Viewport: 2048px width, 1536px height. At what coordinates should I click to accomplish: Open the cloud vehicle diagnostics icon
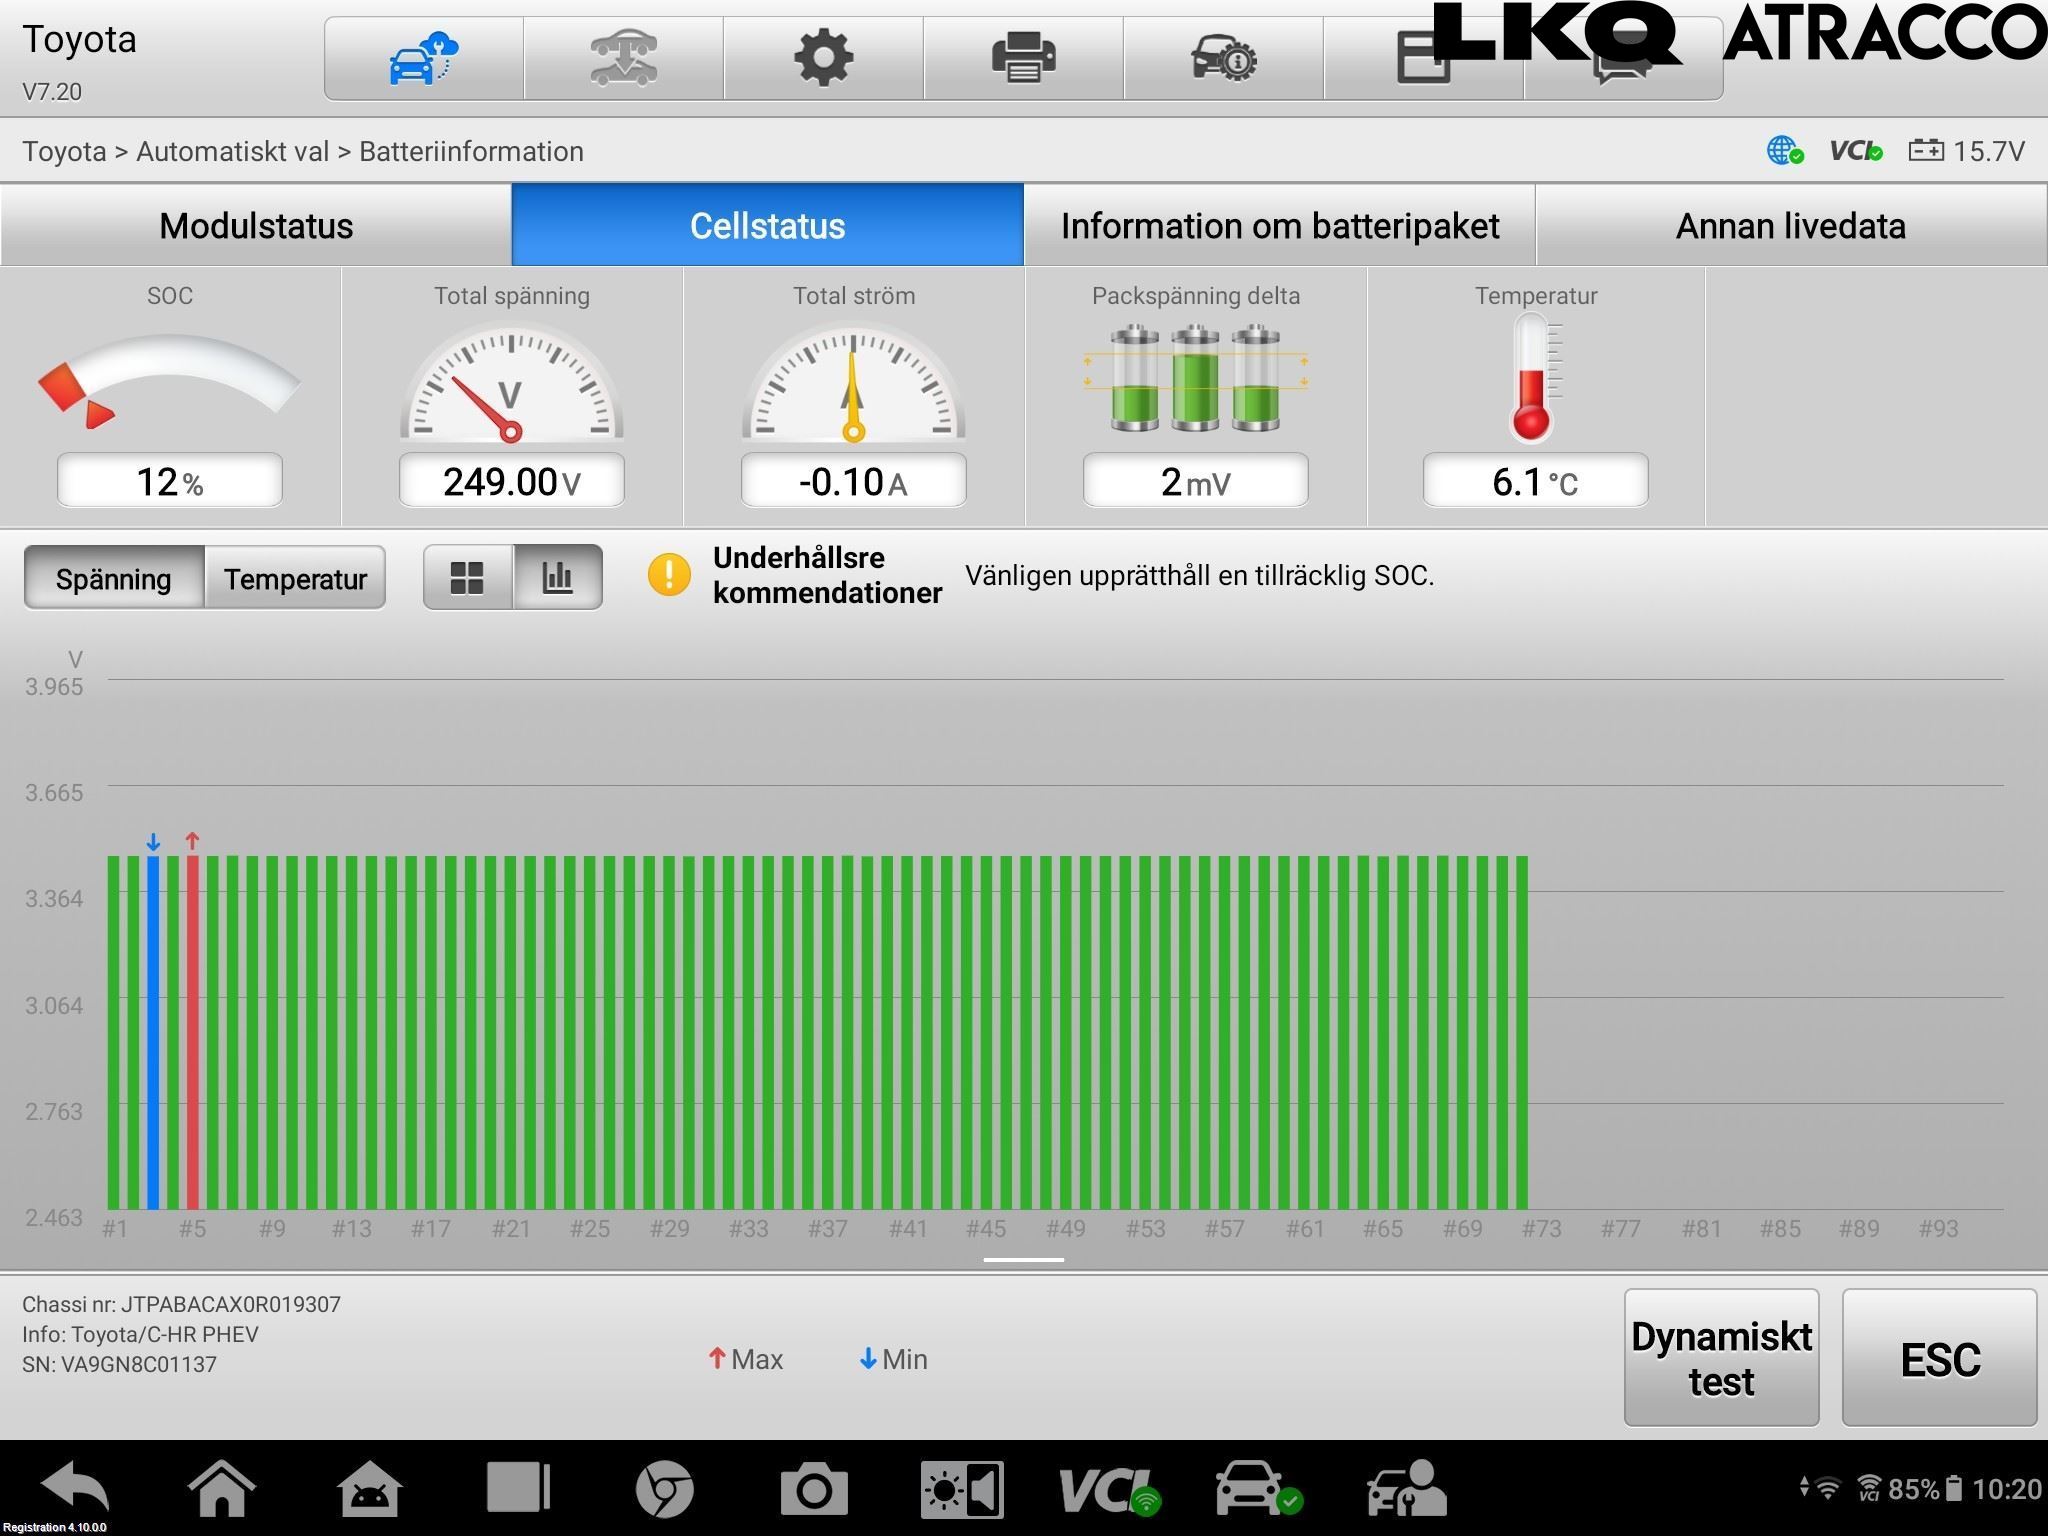[x=423, y=58]
